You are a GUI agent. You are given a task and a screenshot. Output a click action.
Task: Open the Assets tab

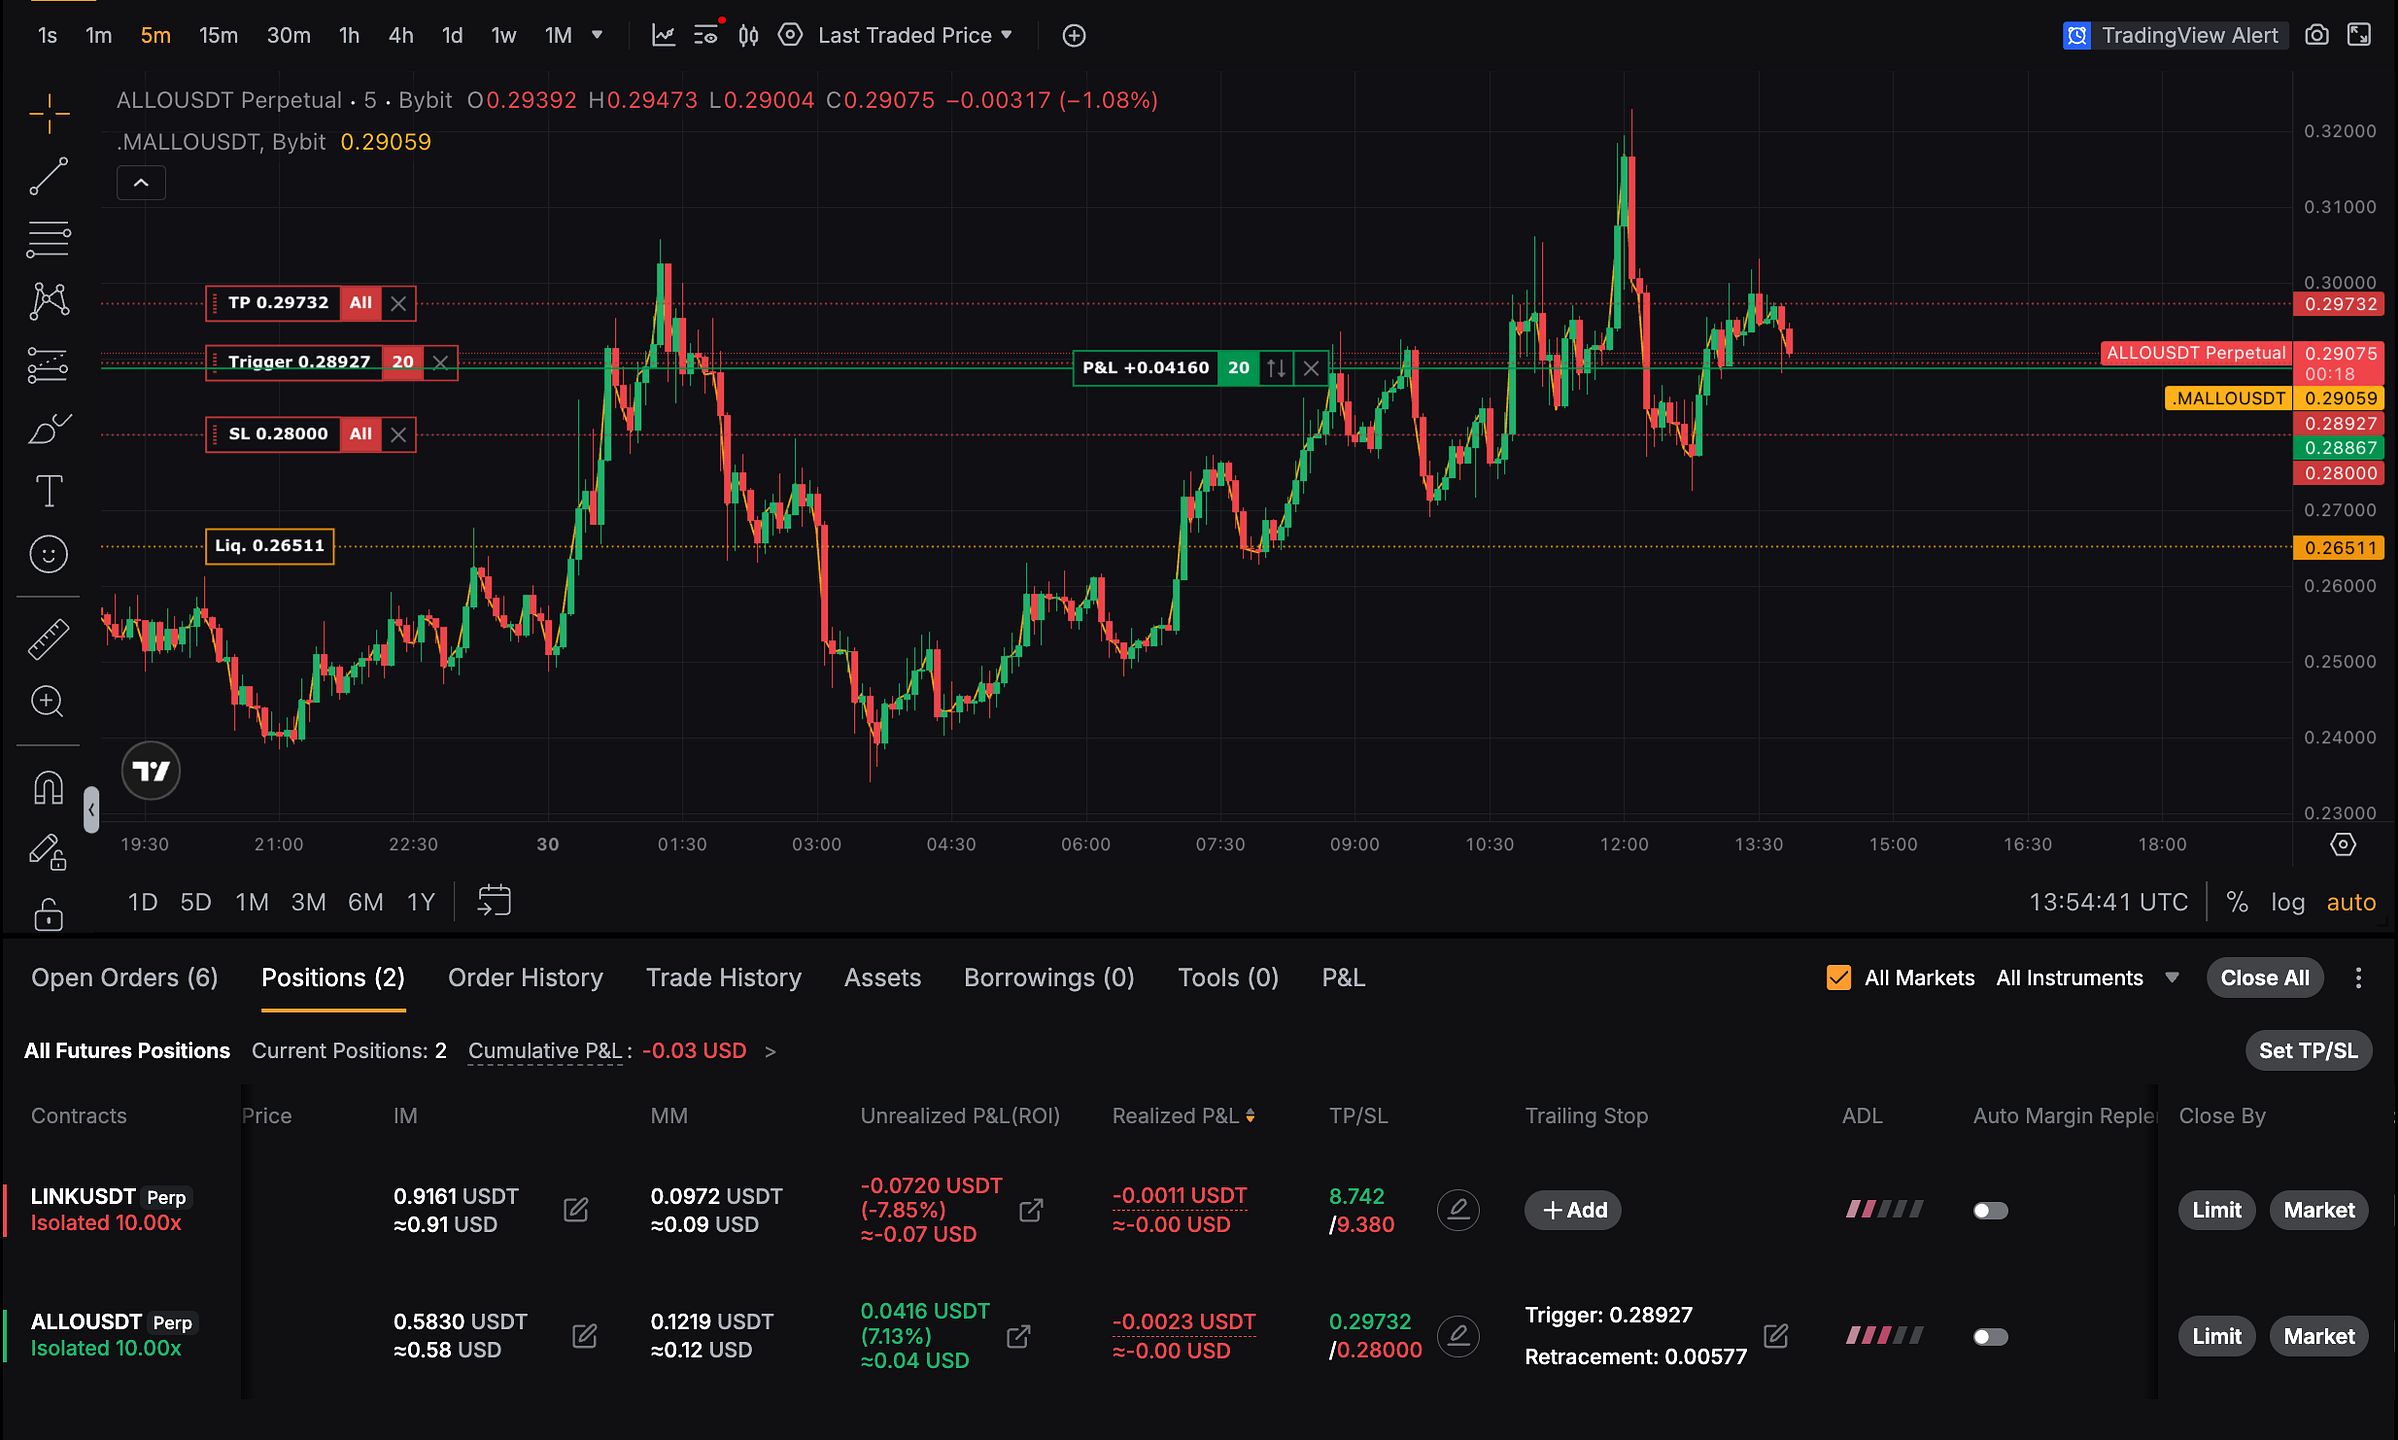tap(883, 978)
